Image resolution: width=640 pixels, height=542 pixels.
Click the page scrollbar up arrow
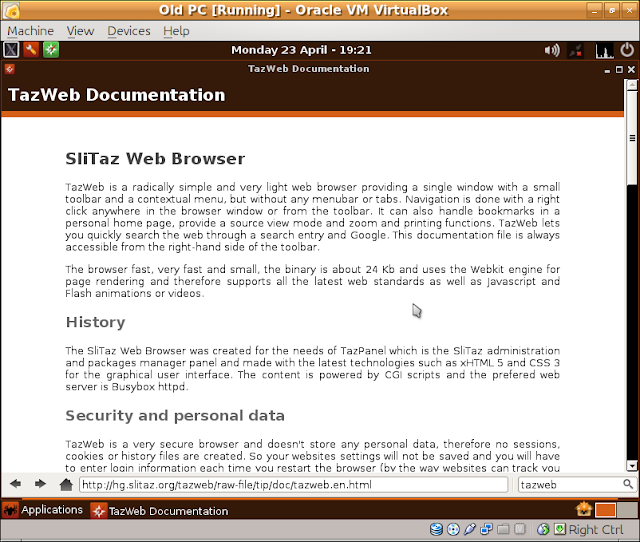point(632,85)
